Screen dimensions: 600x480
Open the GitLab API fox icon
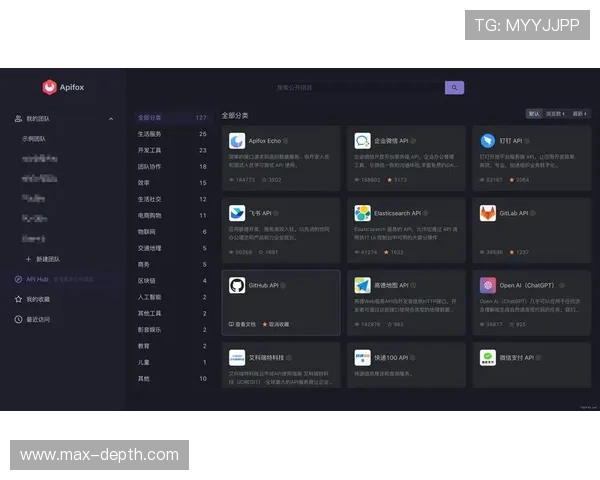tap(487, 213)
